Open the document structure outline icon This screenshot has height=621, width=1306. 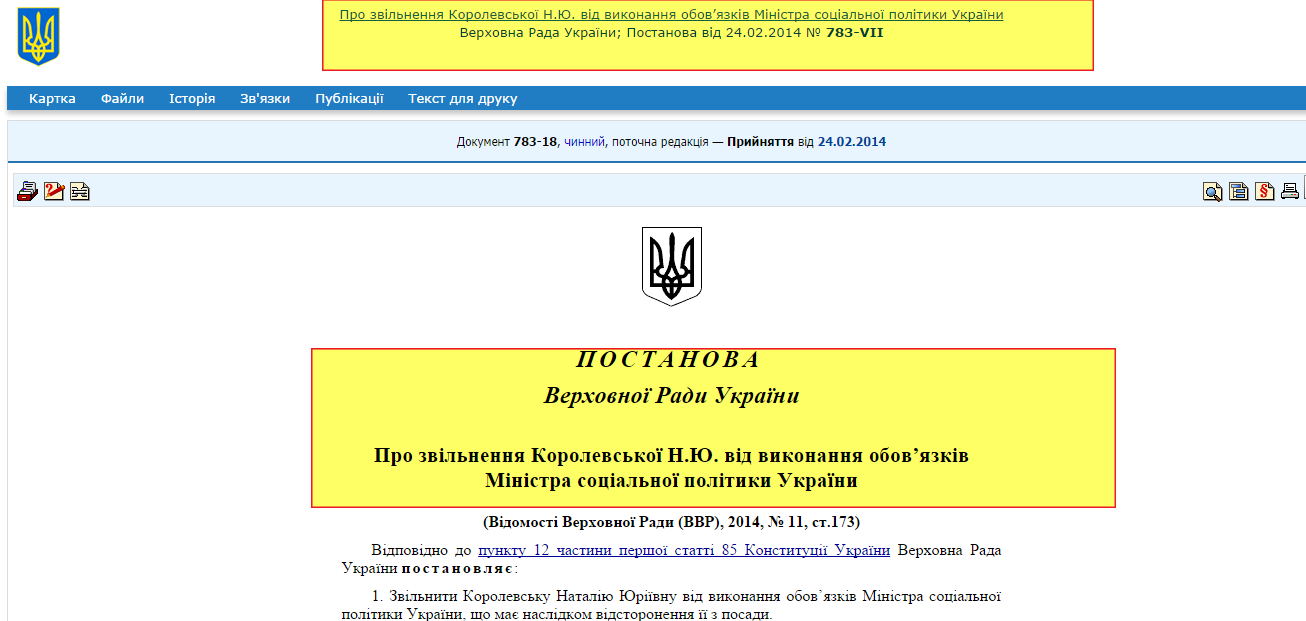pos(1237,191)
